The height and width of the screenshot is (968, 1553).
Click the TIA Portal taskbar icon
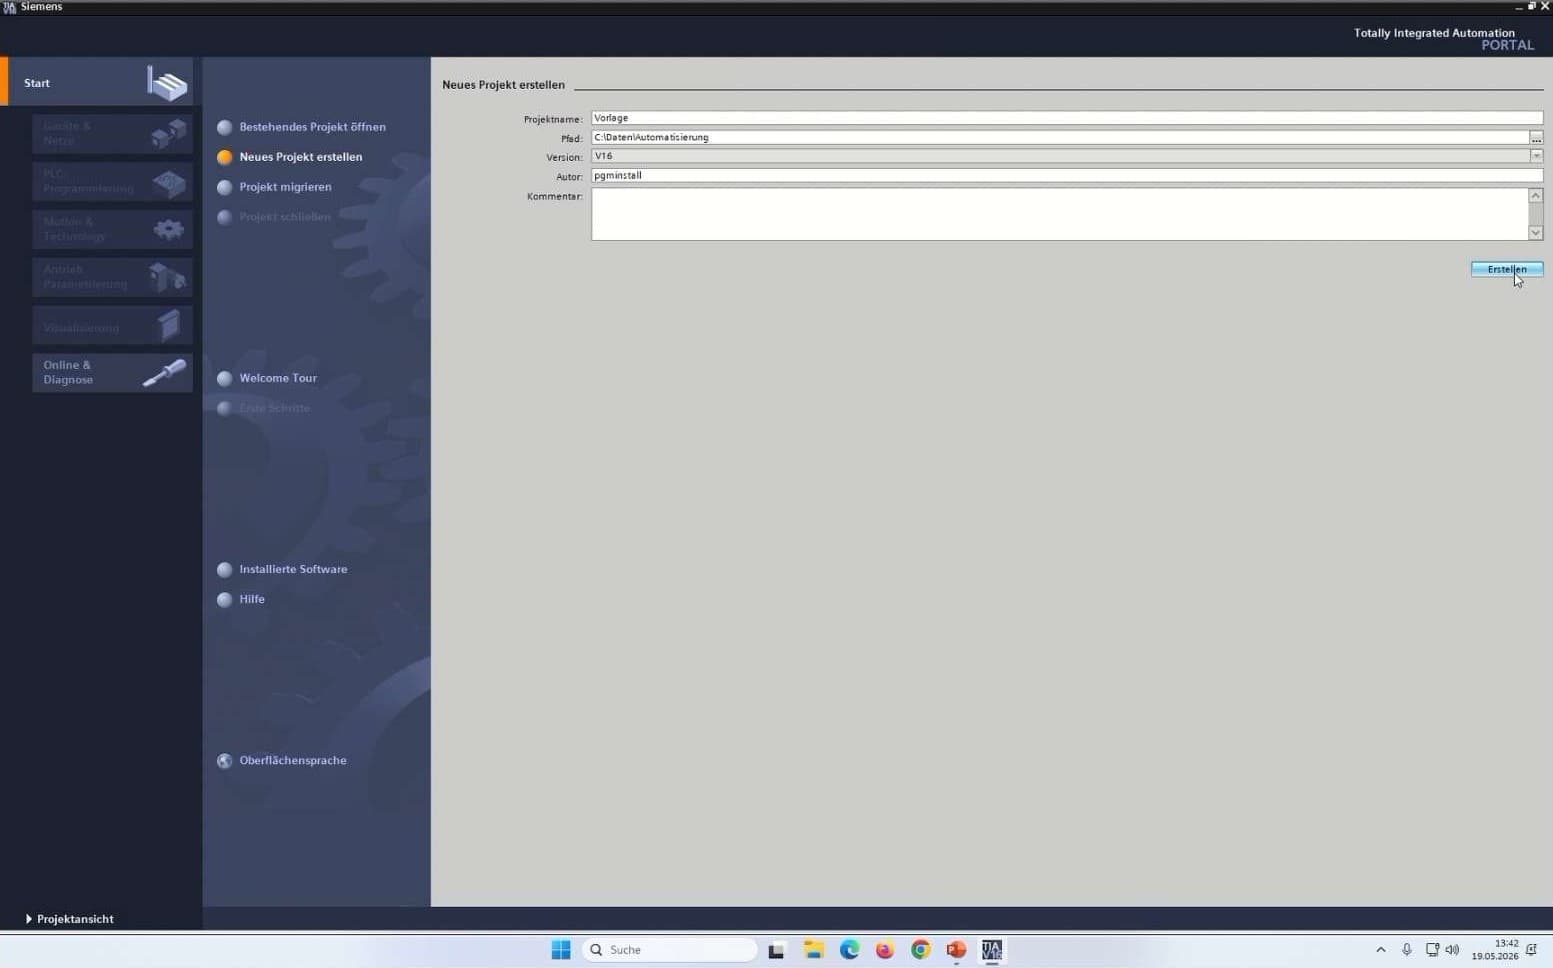click(x=992, y=950)
